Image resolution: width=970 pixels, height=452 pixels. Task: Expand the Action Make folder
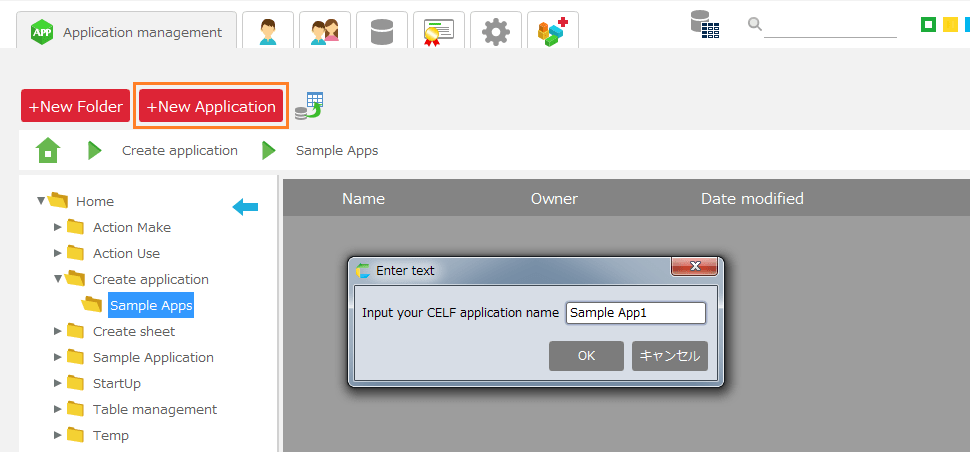pyautogui.click(x=58, y=227)
